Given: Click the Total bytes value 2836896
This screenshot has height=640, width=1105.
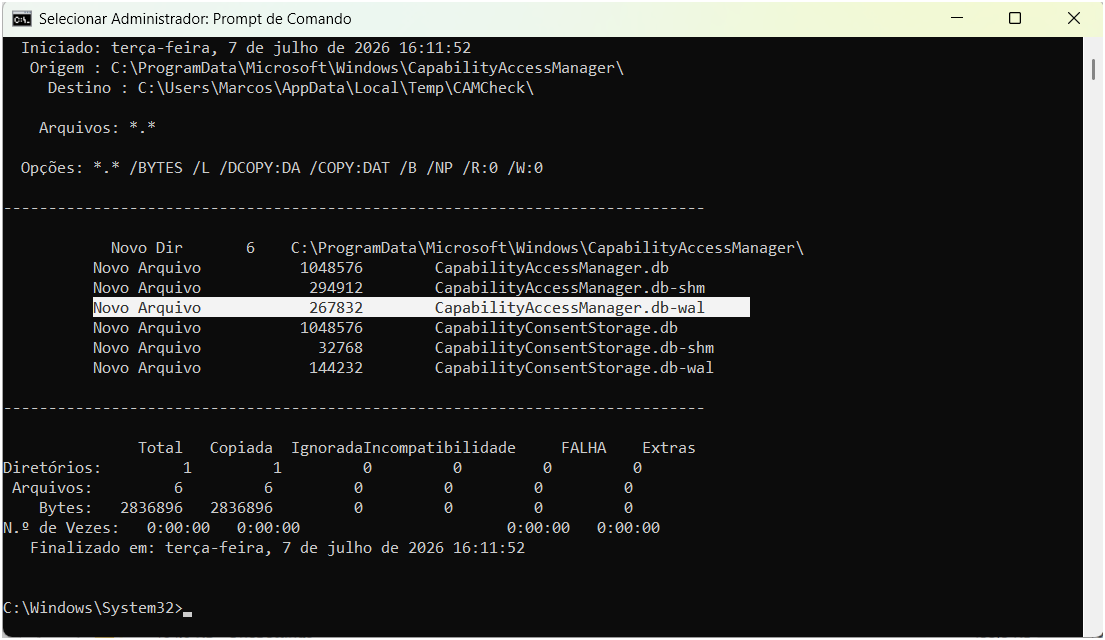Looking at the screenshot, I should (x=152, y=508).
